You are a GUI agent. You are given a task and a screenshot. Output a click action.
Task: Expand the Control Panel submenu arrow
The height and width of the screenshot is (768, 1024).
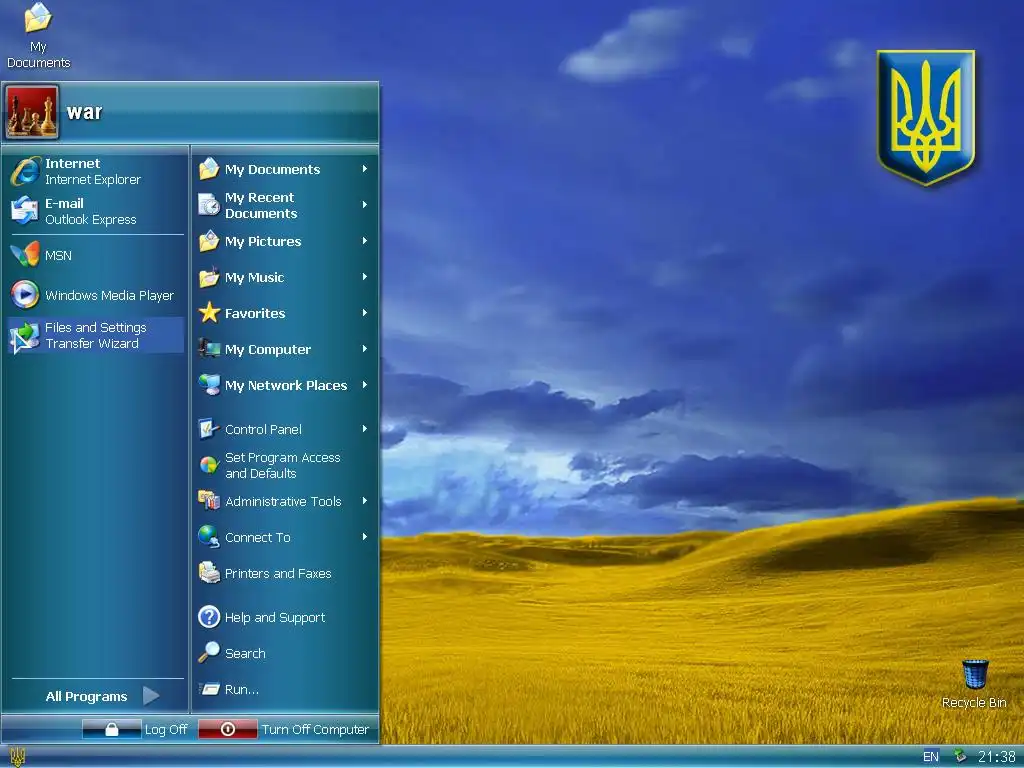[365, 429]
